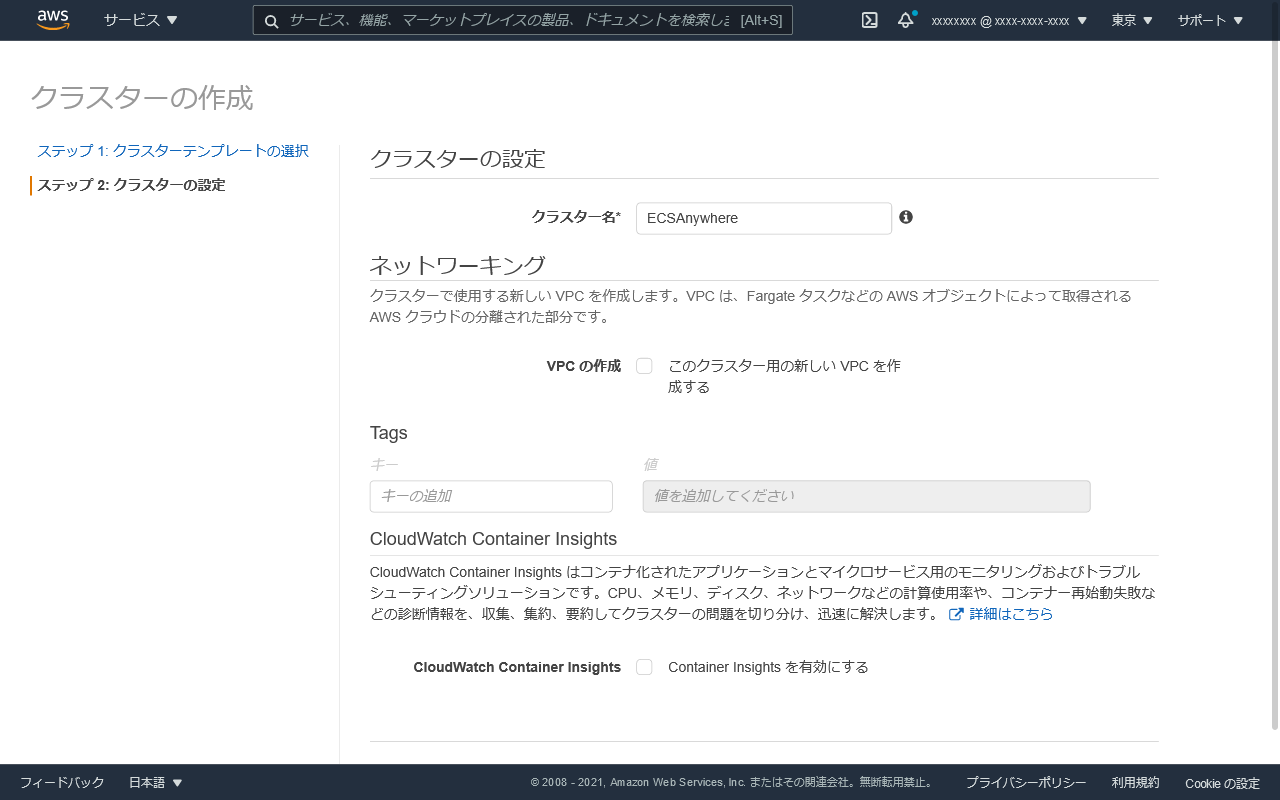Image resolution: width=1280 pixels, height=800 pixels.
Task: Enable the new VPC creation checkbox
Action: click(644, 366)
